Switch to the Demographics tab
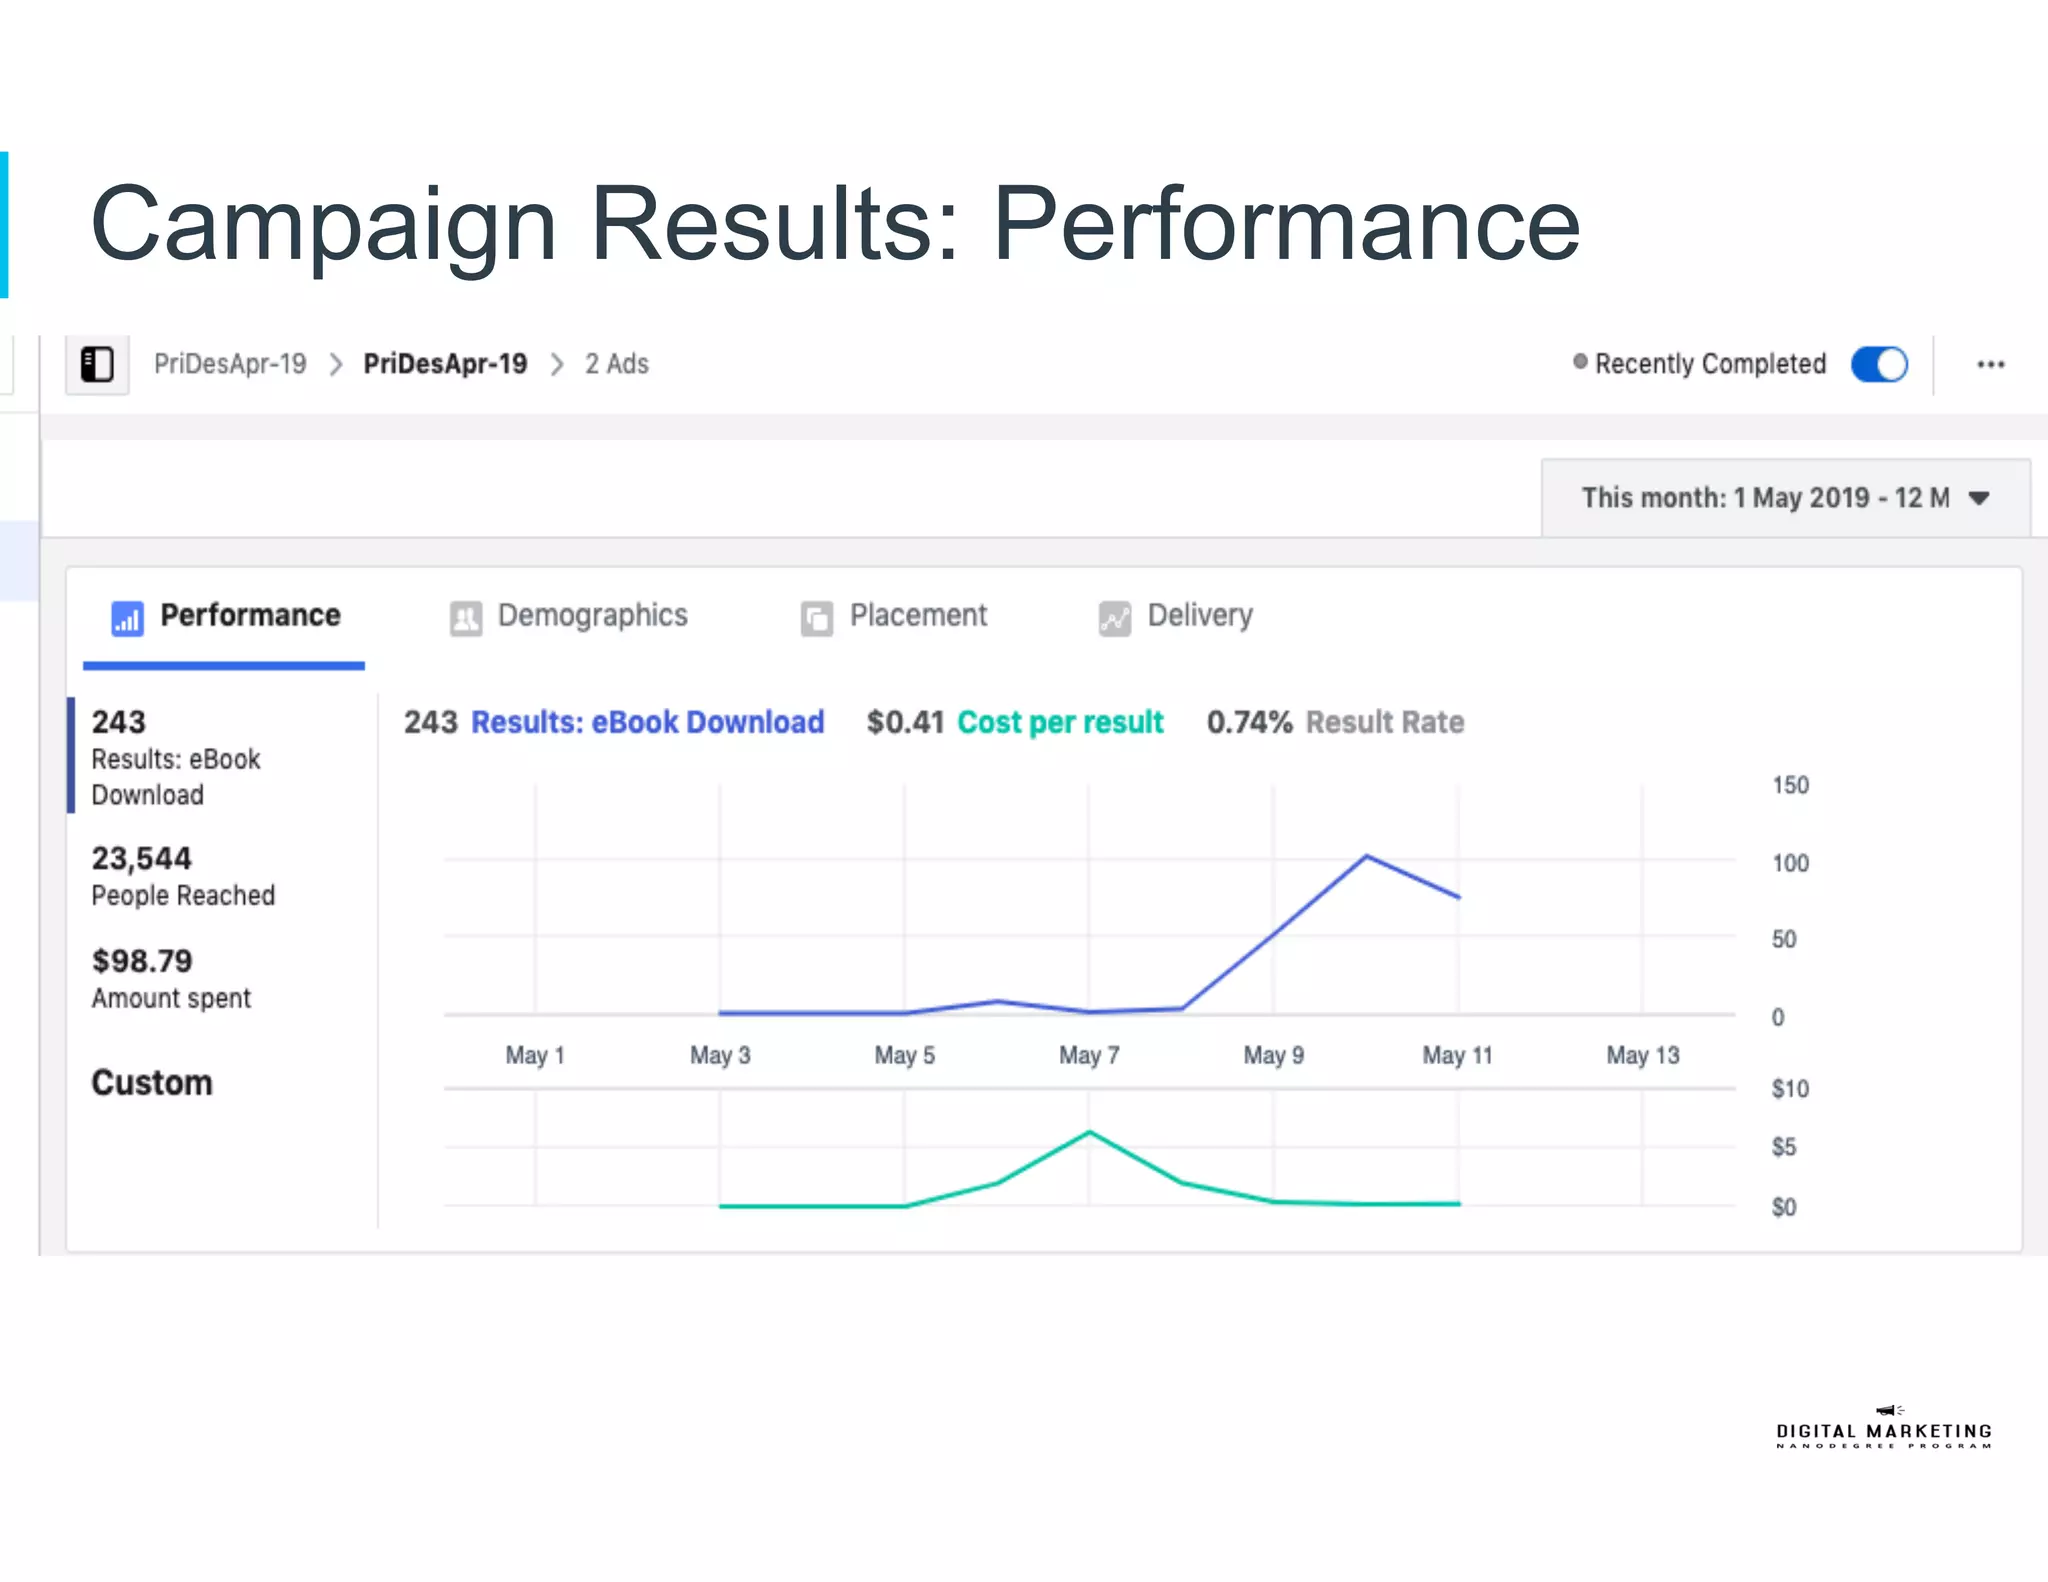The image size is (2048, 1582). (x=569, y=616)
